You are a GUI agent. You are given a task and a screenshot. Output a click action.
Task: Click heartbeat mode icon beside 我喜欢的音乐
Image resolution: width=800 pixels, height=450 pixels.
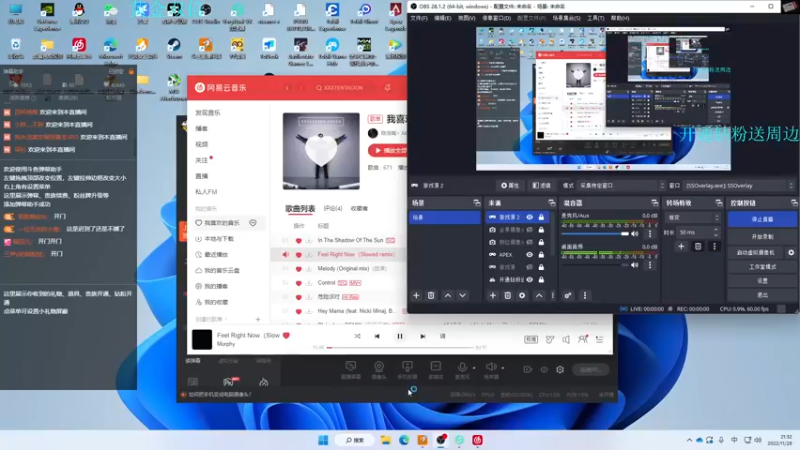pyautogui.click(x=253, y=223)
